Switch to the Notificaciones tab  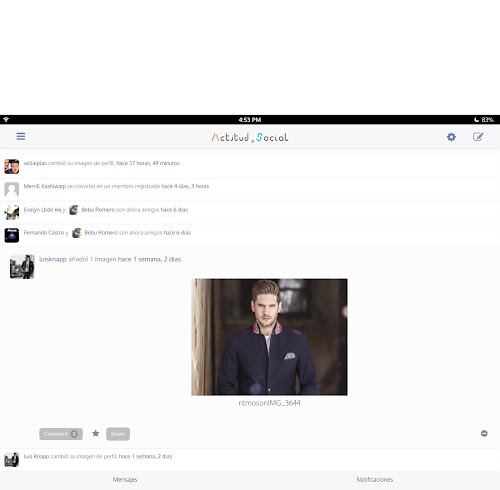(375, 480)
